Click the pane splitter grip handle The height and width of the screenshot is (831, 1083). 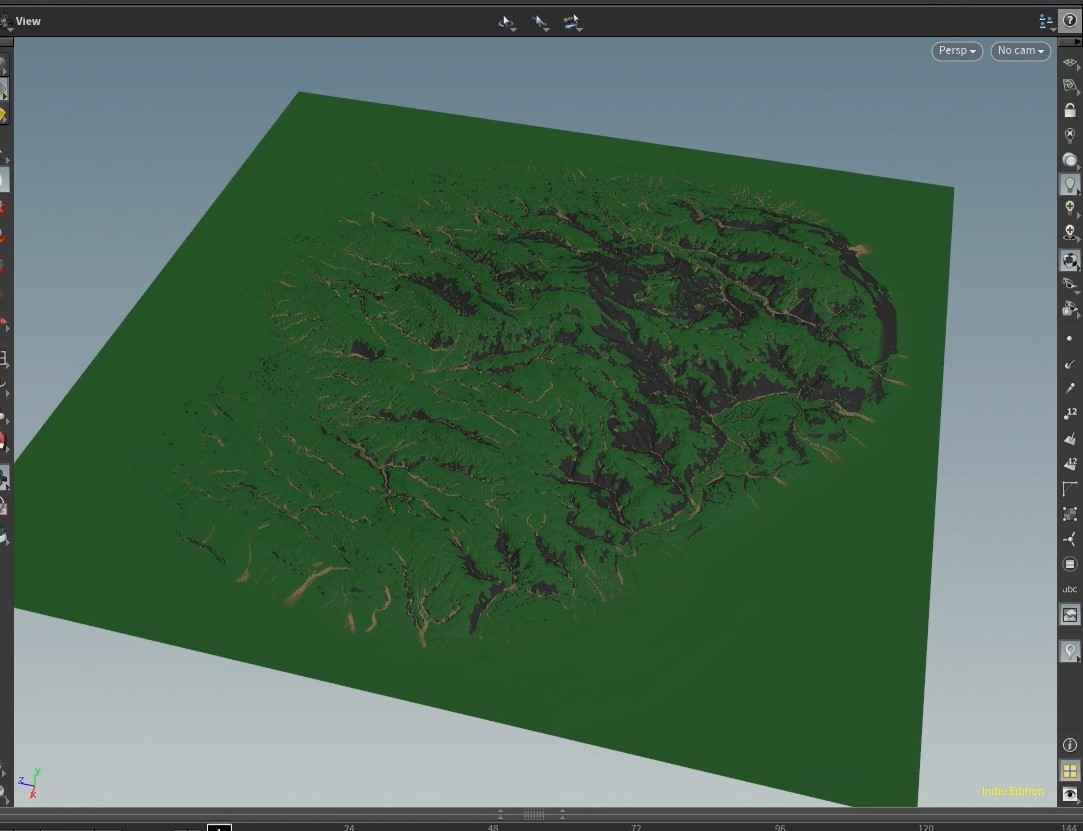[x=533, y=814]
